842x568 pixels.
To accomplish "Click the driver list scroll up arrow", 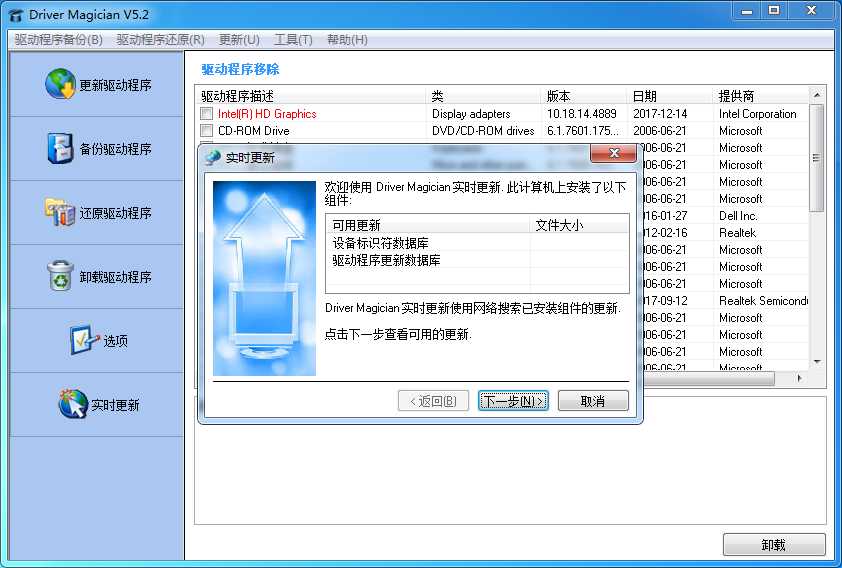I will [817, 95].
